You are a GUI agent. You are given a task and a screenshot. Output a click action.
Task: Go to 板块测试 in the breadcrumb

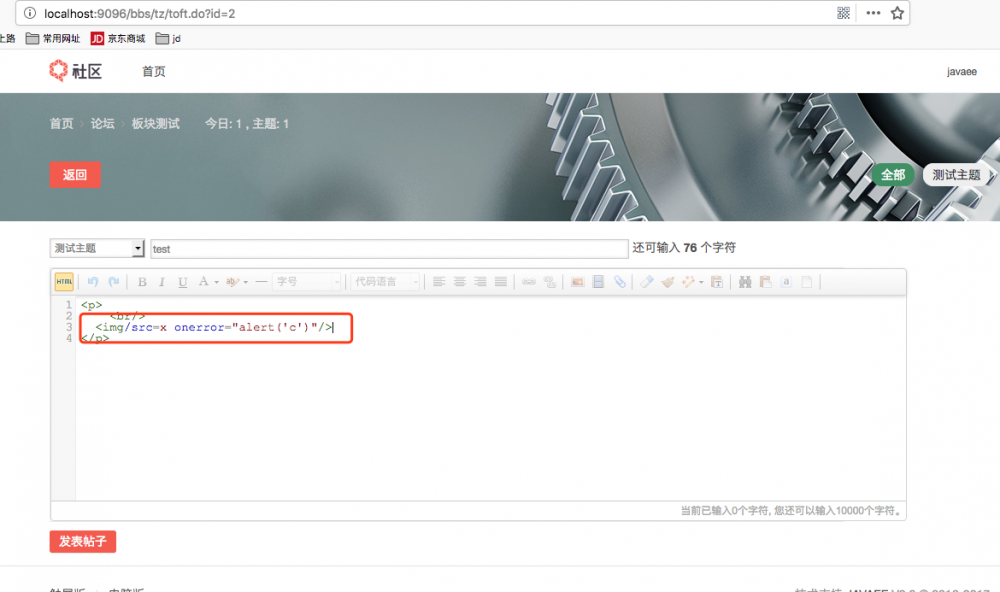pyautogui.click(x=156, y=124)
